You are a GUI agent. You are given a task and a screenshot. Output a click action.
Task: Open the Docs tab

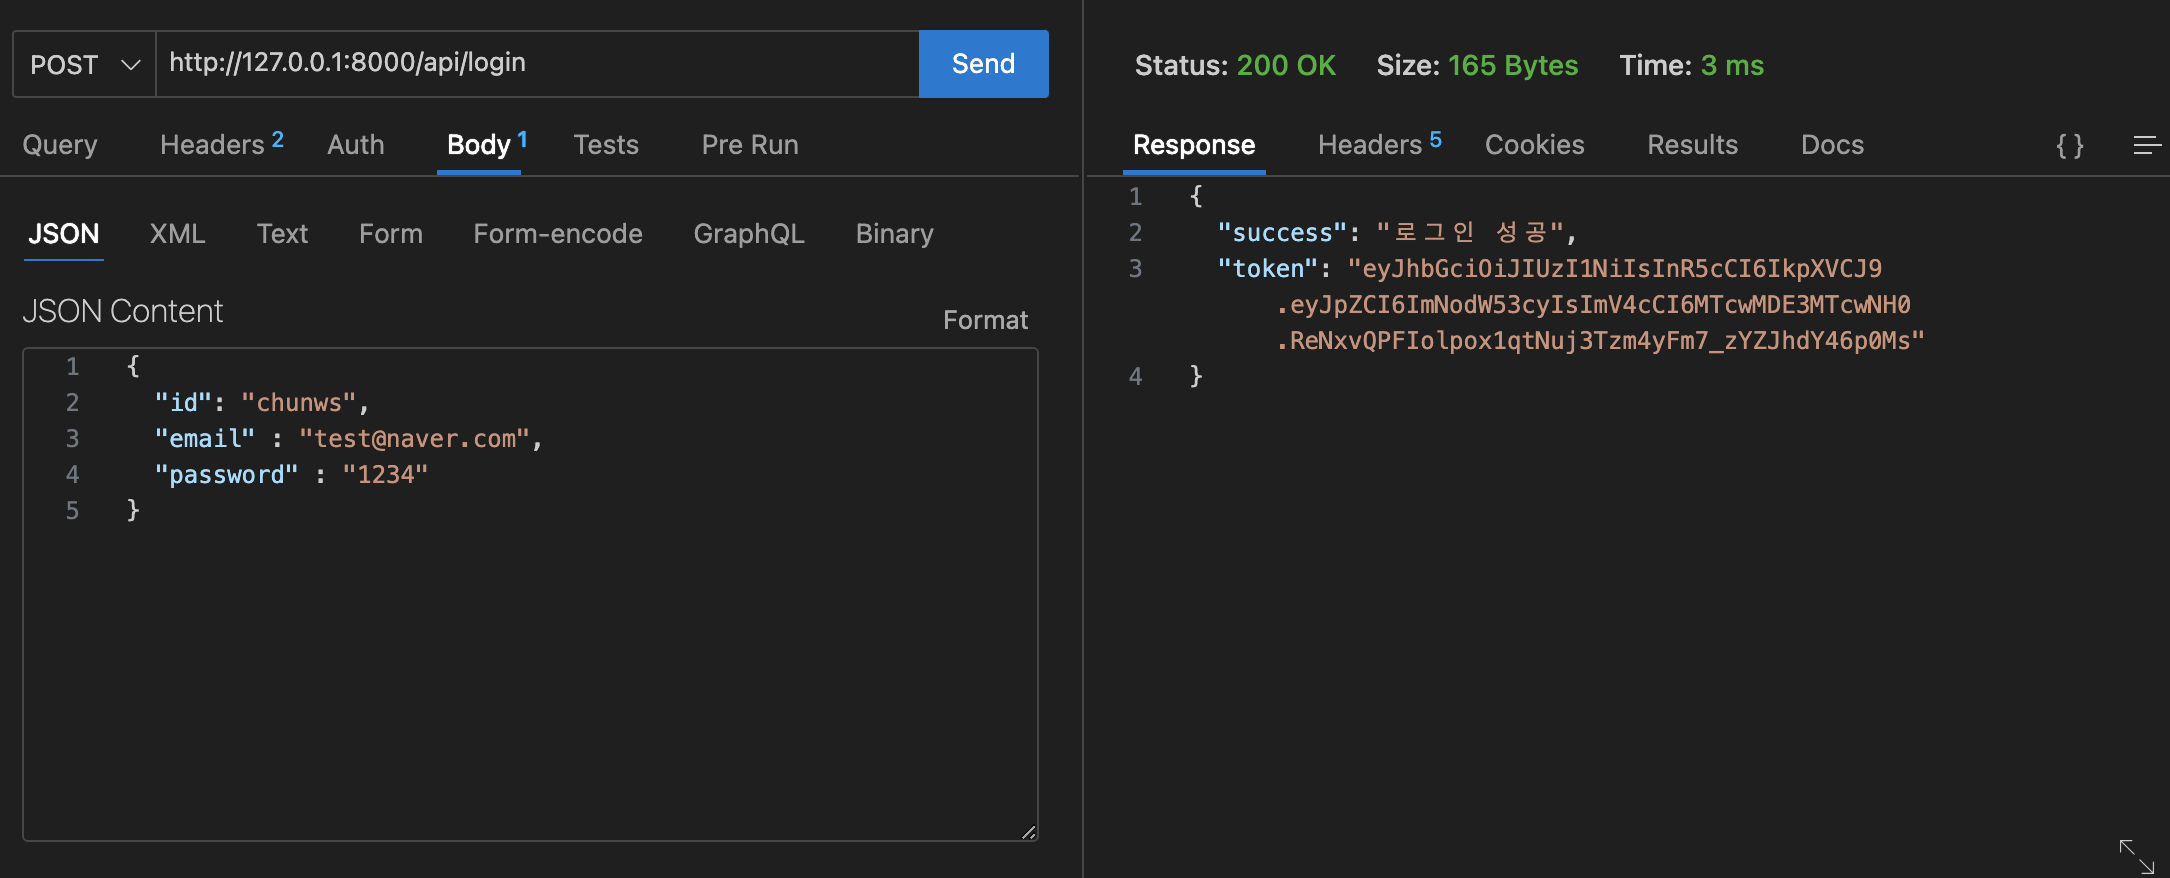(1832, 145)
